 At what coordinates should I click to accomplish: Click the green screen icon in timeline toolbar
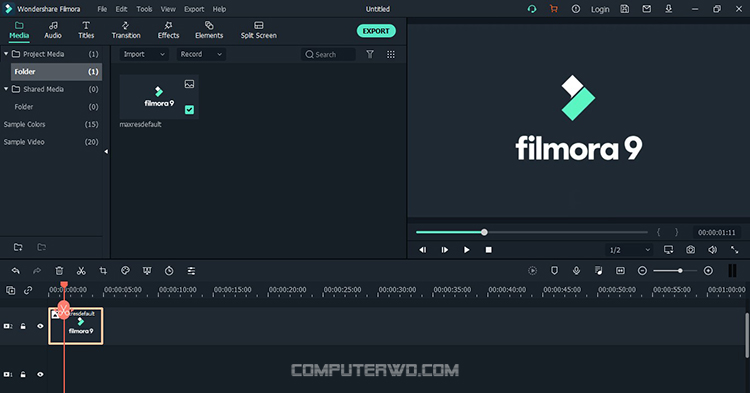147,271
